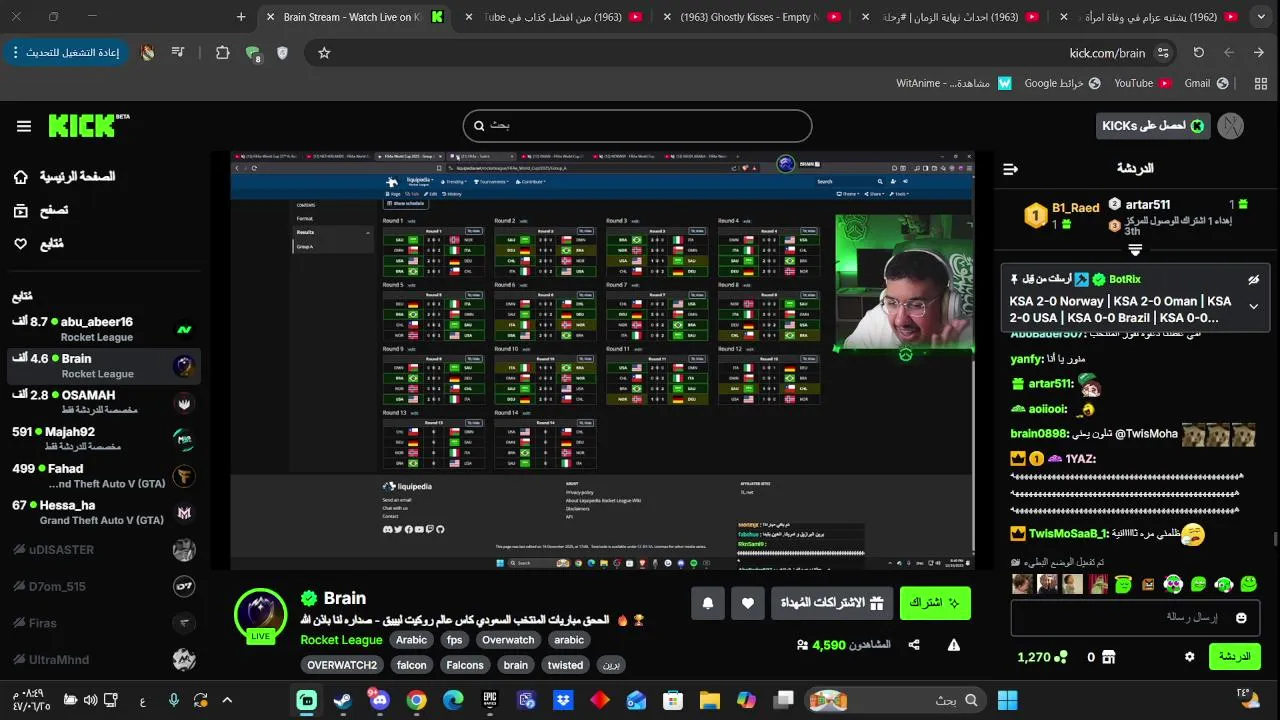Click the share stream icon

(914, 646)
